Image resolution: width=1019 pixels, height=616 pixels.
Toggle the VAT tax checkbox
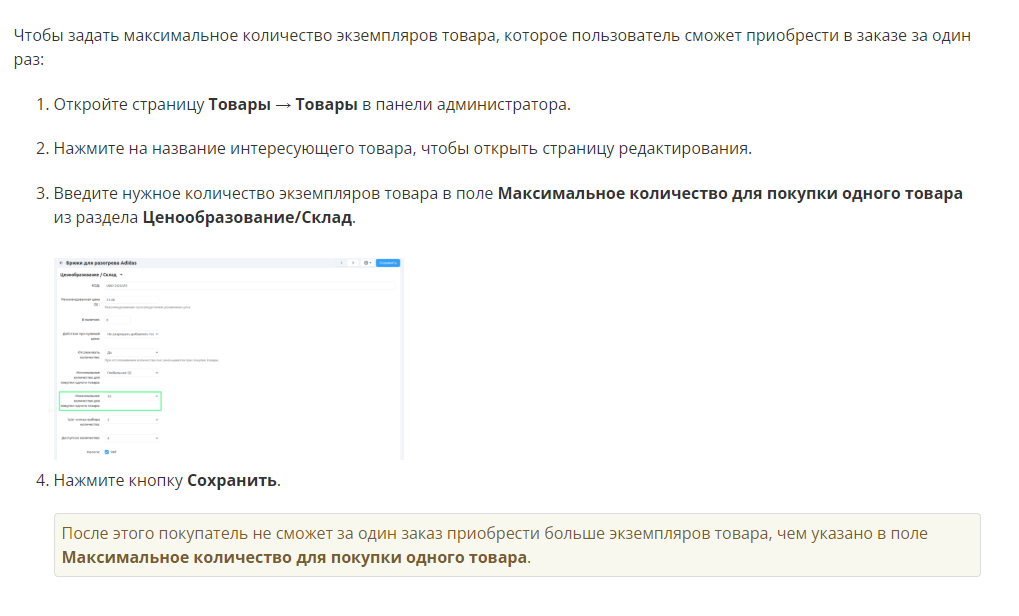coord(108,452)
